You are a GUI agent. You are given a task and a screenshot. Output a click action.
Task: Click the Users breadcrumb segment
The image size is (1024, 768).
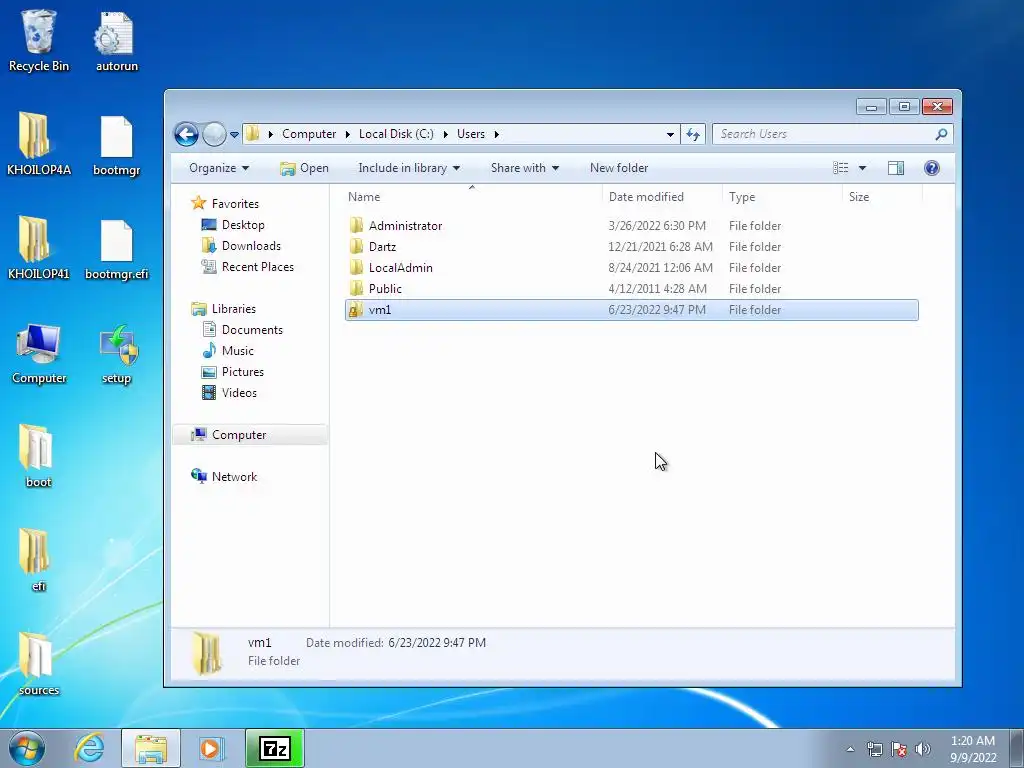click(470, 134)
